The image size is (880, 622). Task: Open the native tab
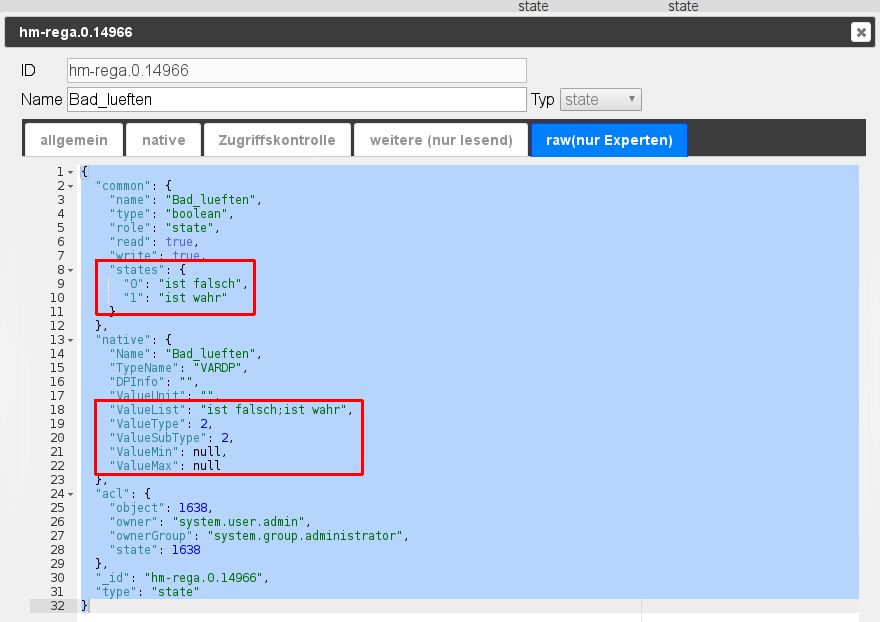click(x=163, y=140)
